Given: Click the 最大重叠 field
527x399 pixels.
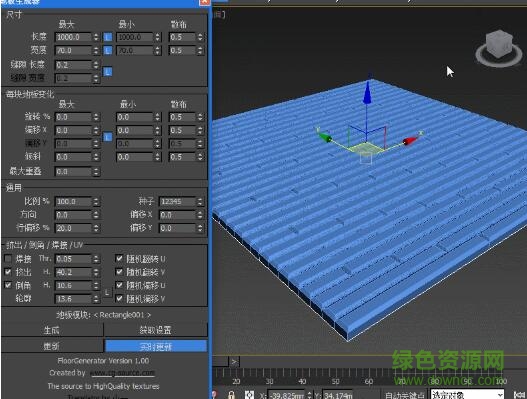Looking at the screenshot, I should 73,171.
